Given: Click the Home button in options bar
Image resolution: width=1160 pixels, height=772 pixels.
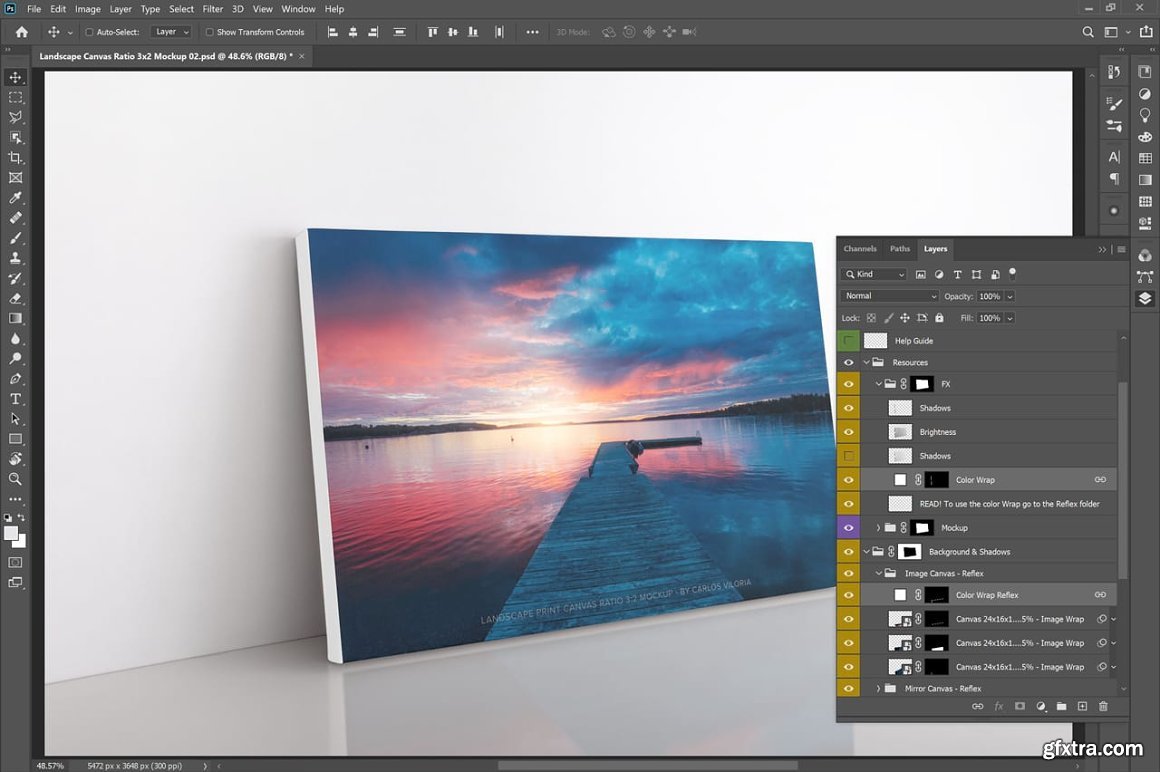Looking at the screenshot, I should (22, 32).
